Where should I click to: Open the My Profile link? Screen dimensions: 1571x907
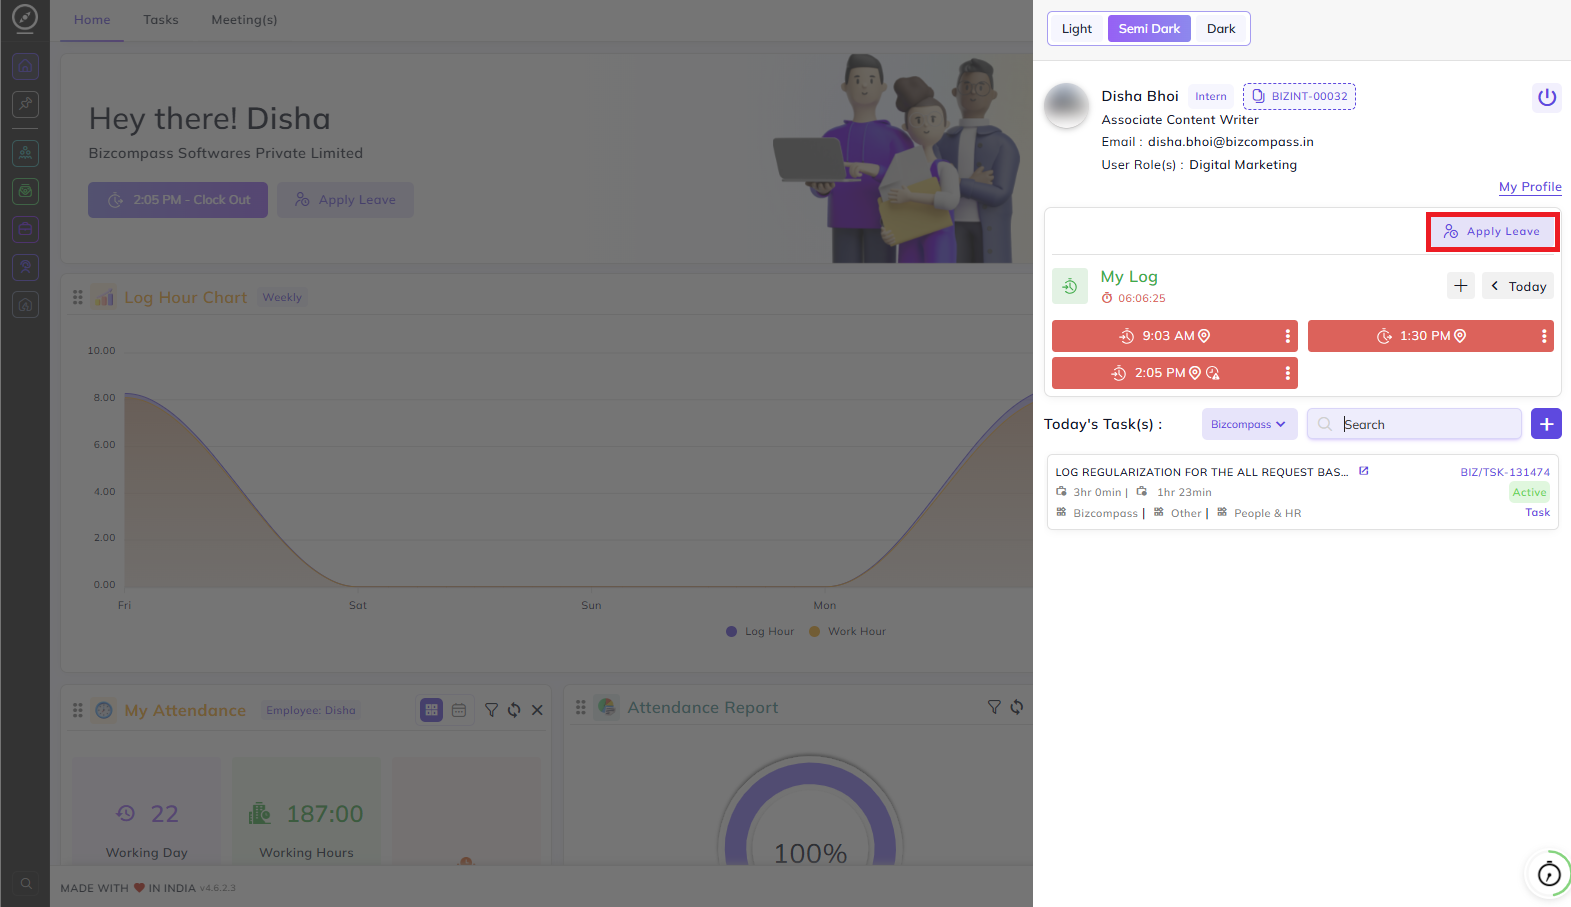[1530, 187]
